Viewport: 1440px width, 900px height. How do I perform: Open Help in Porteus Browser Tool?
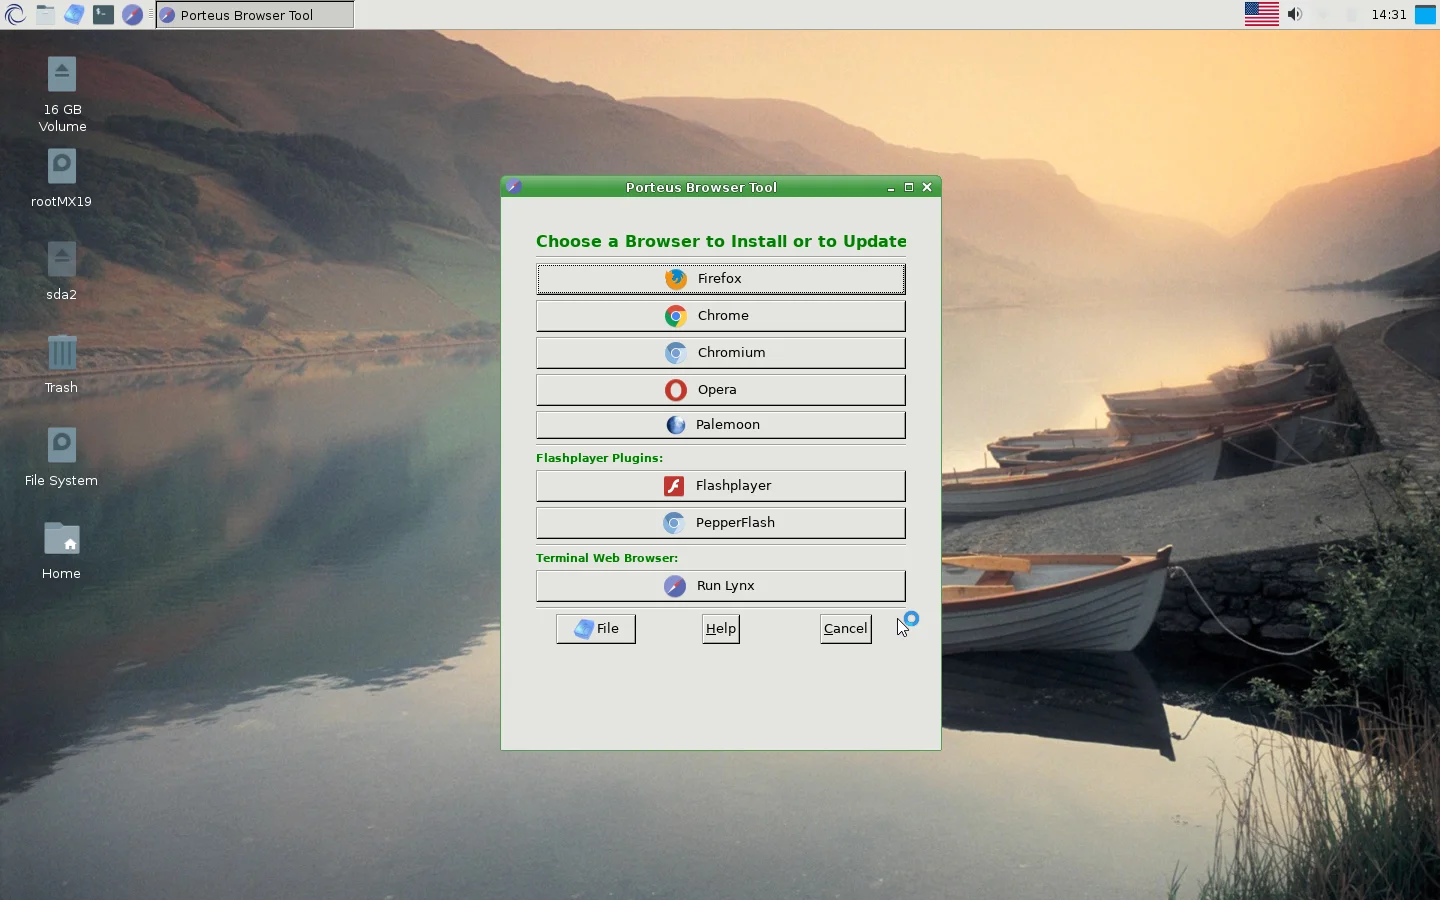click(720, 629)
